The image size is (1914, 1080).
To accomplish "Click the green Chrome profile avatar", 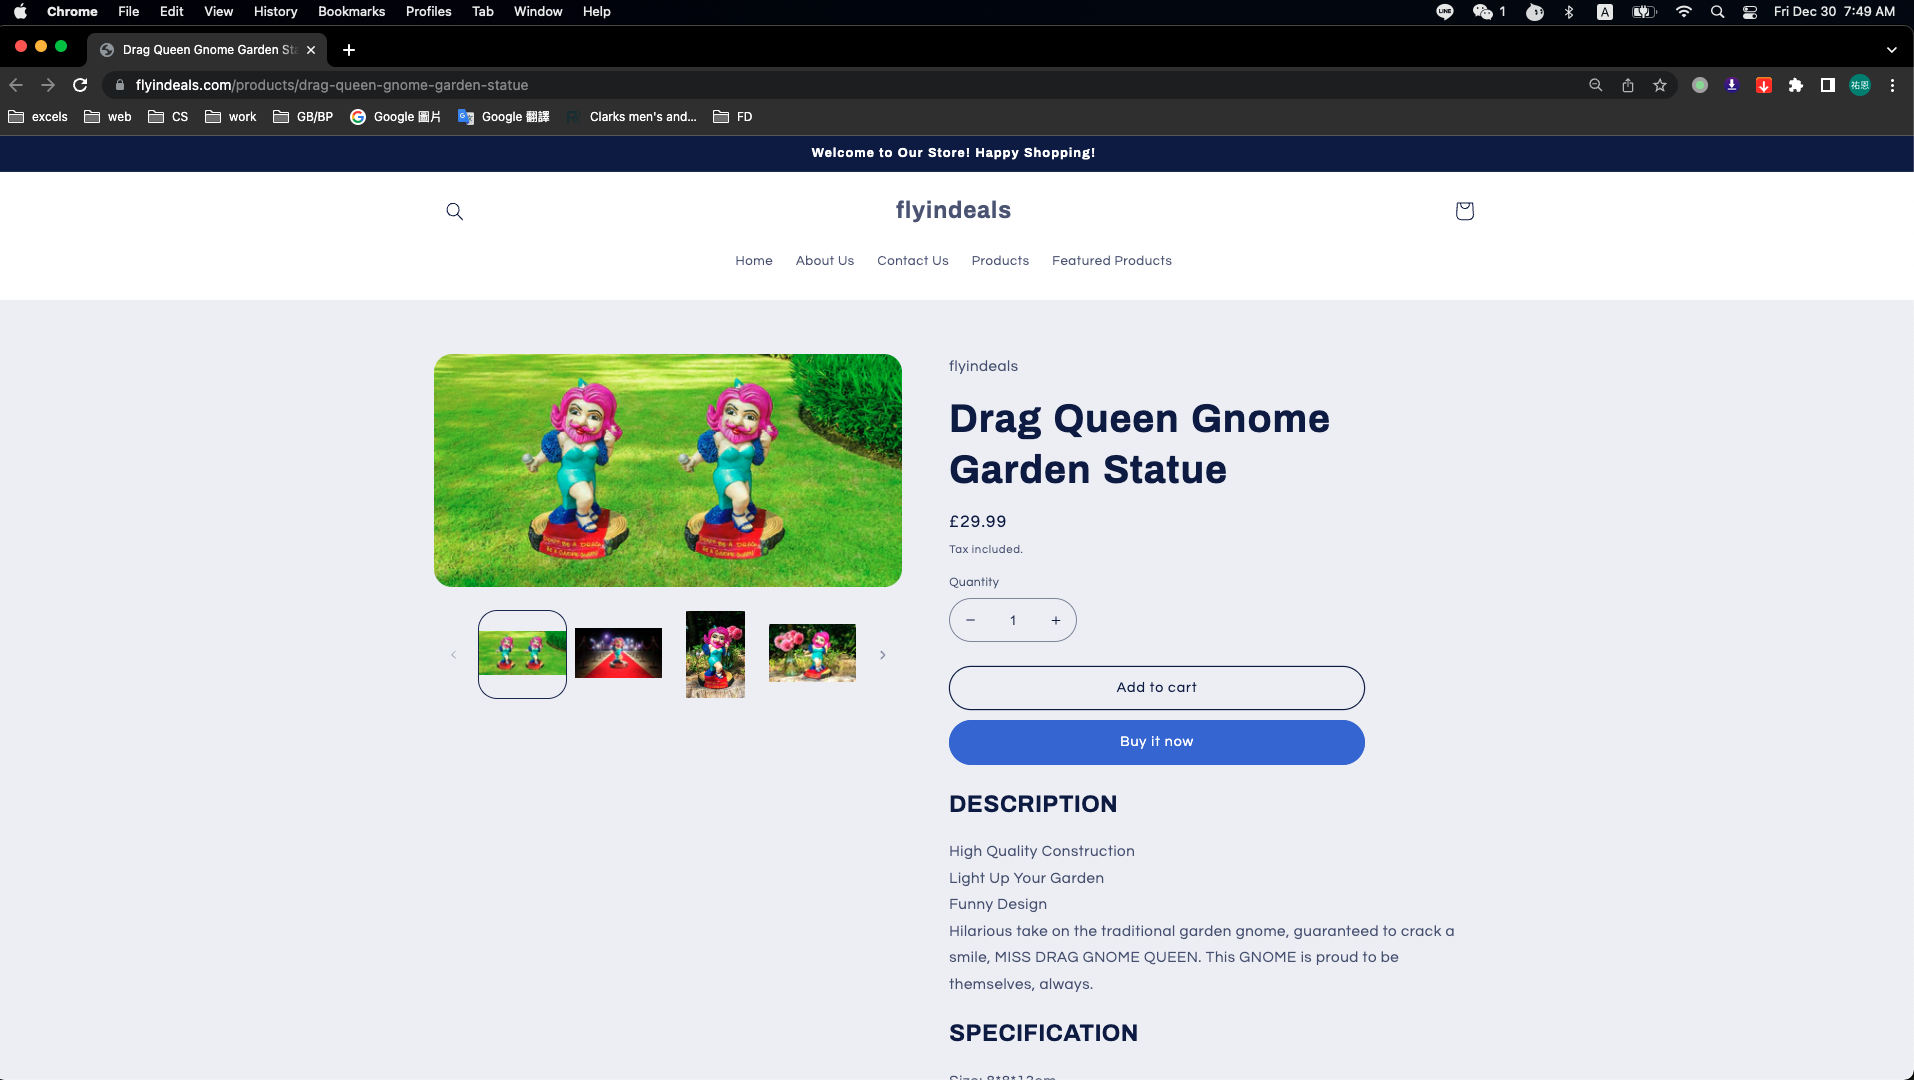I will (1860, 85).
